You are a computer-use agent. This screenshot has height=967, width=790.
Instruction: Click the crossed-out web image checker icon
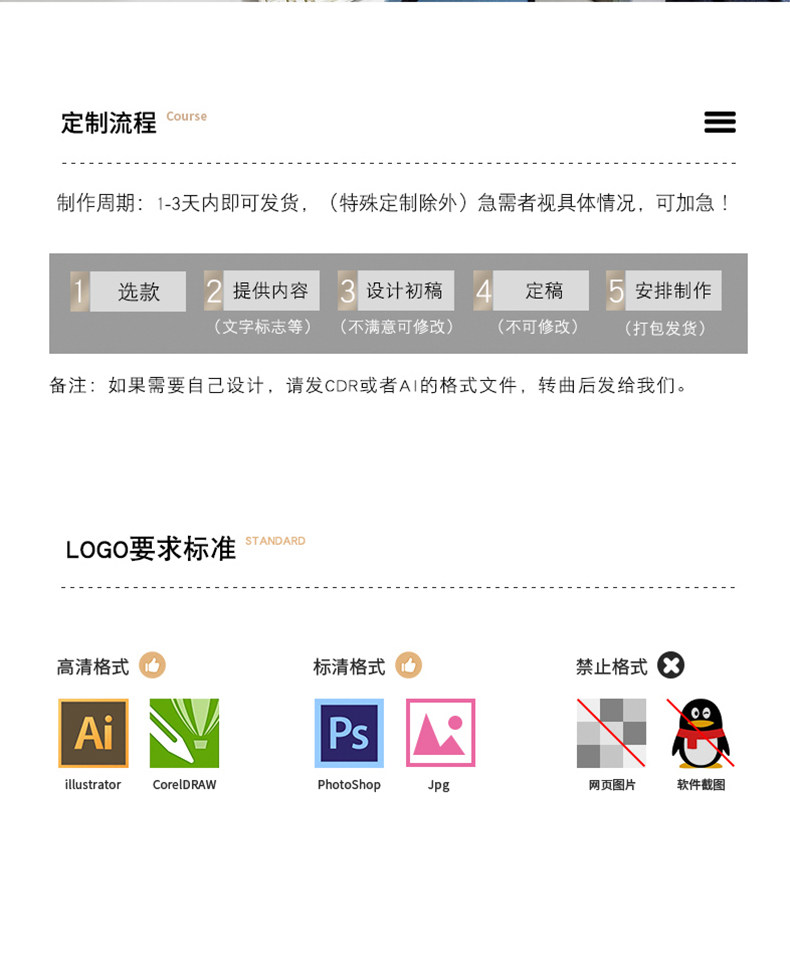coord(611,733)
